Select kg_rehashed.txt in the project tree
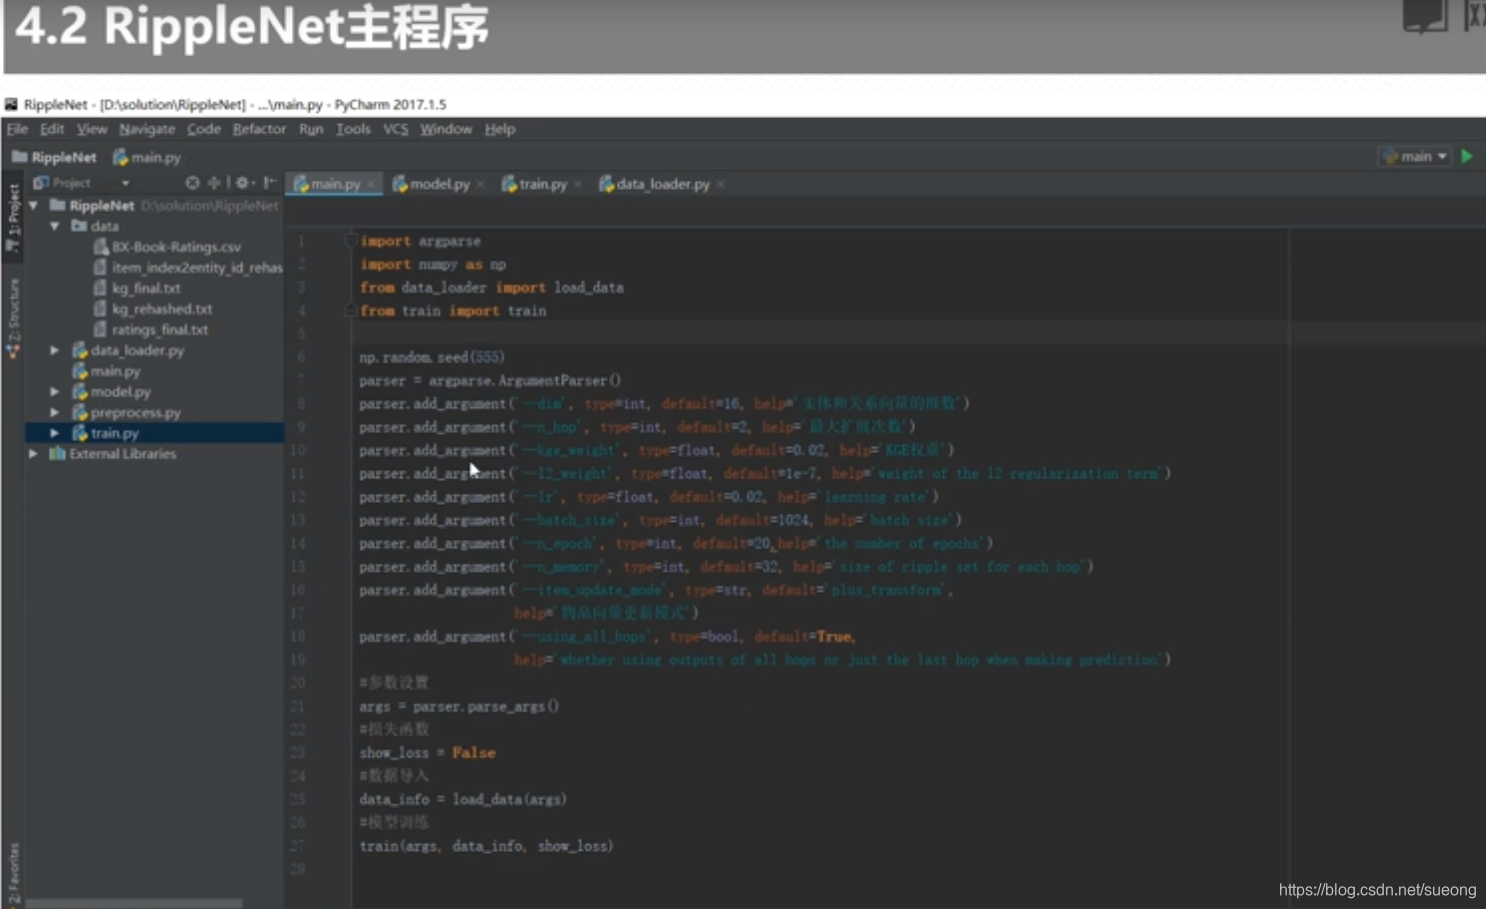Viewport: 1486px width, 909px height. pos(162,309)
